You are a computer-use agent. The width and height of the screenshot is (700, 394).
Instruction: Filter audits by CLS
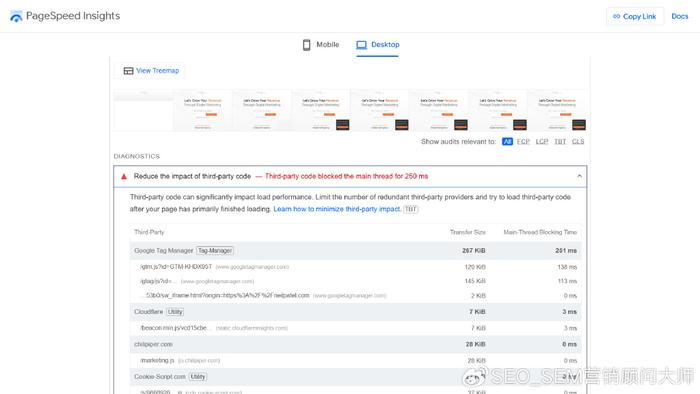[578, 141]
